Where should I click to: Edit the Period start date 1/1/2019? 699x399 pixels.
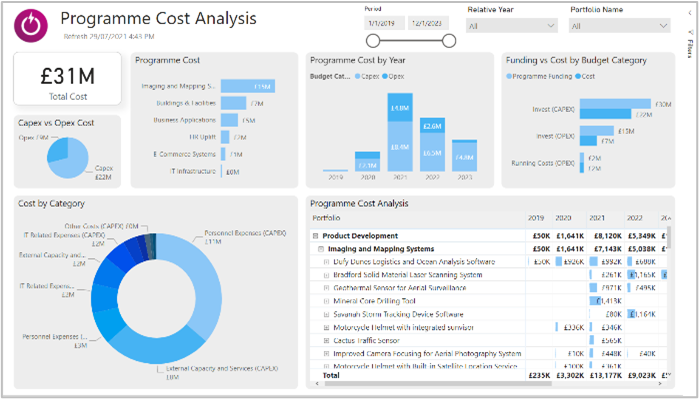[x=384, y=23]
